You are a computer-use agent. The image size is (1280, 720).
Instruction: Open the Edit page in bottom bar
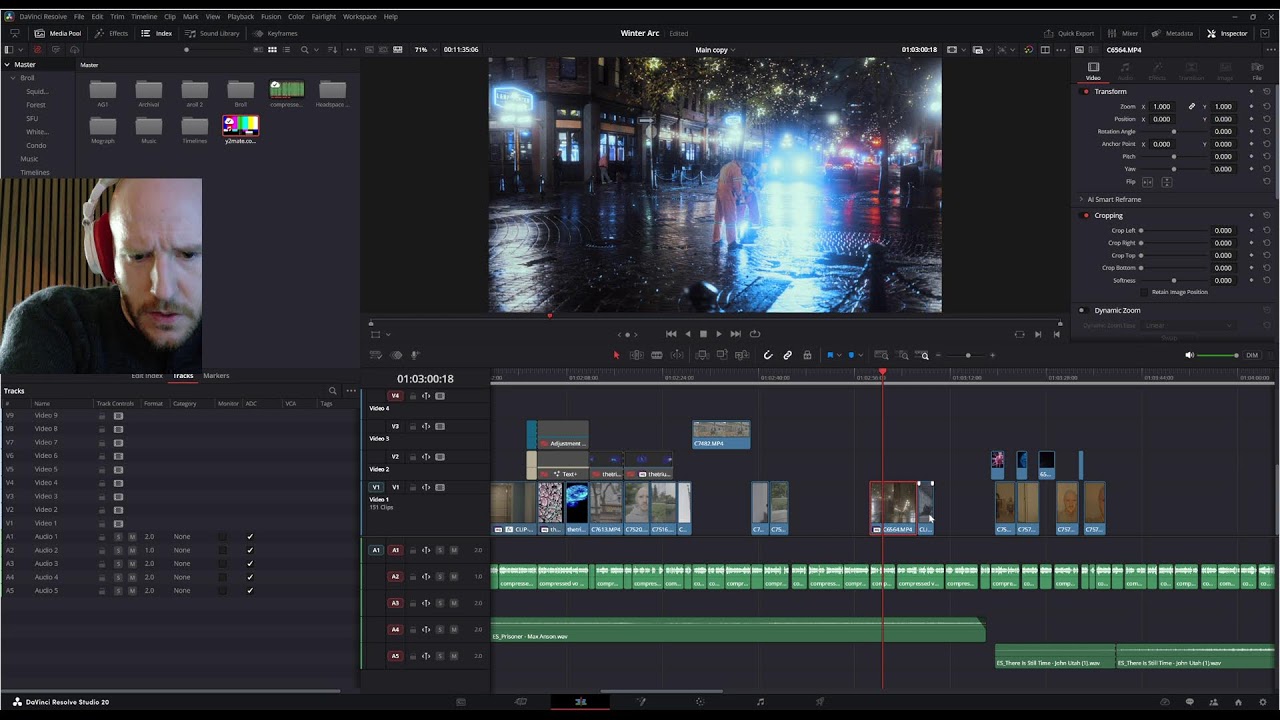point(580,702)
